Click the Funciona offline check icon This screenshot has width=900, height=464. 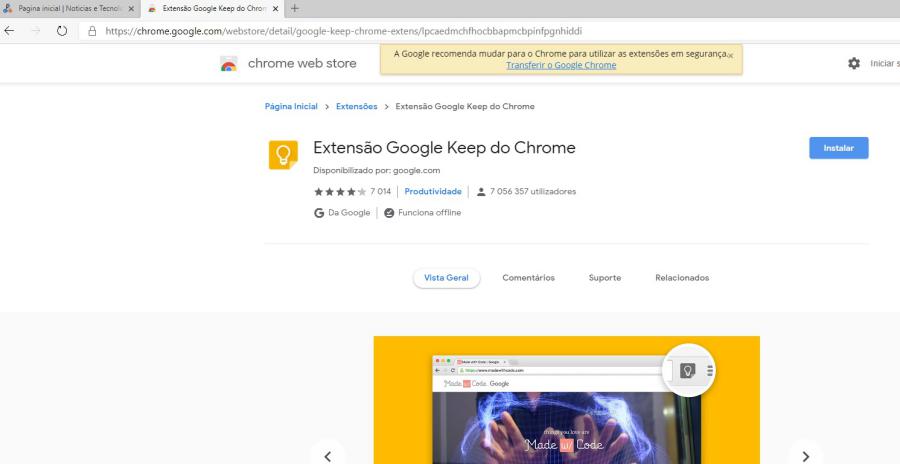click(389, 213)
